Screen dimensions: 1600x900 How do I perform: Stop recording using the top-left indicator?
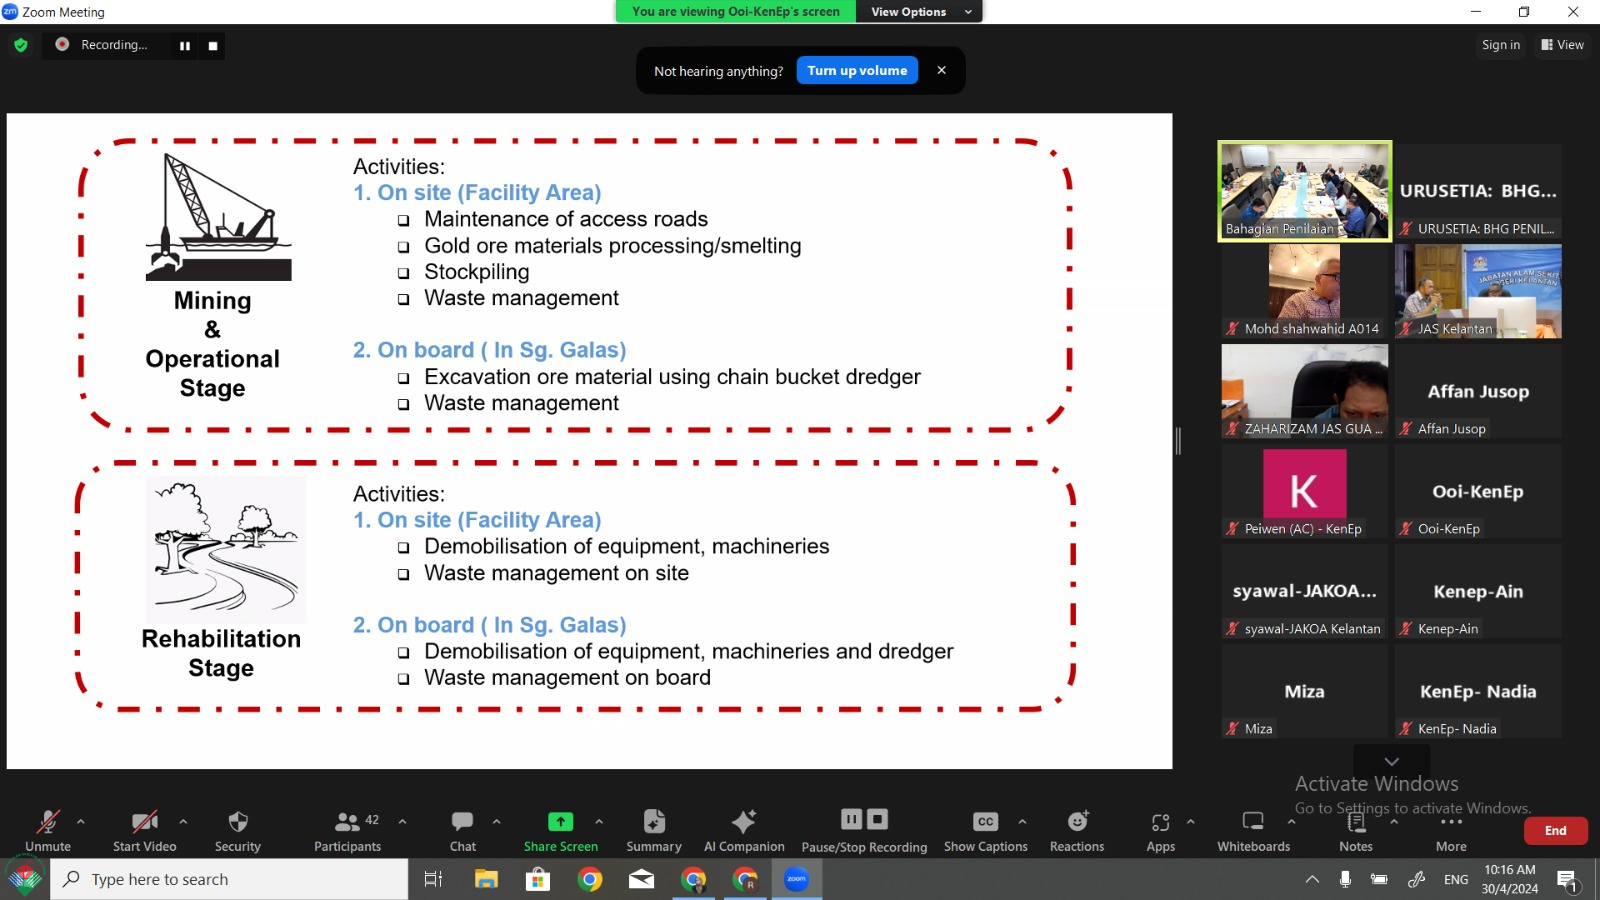pyautogui.click(x=213, y=46)
